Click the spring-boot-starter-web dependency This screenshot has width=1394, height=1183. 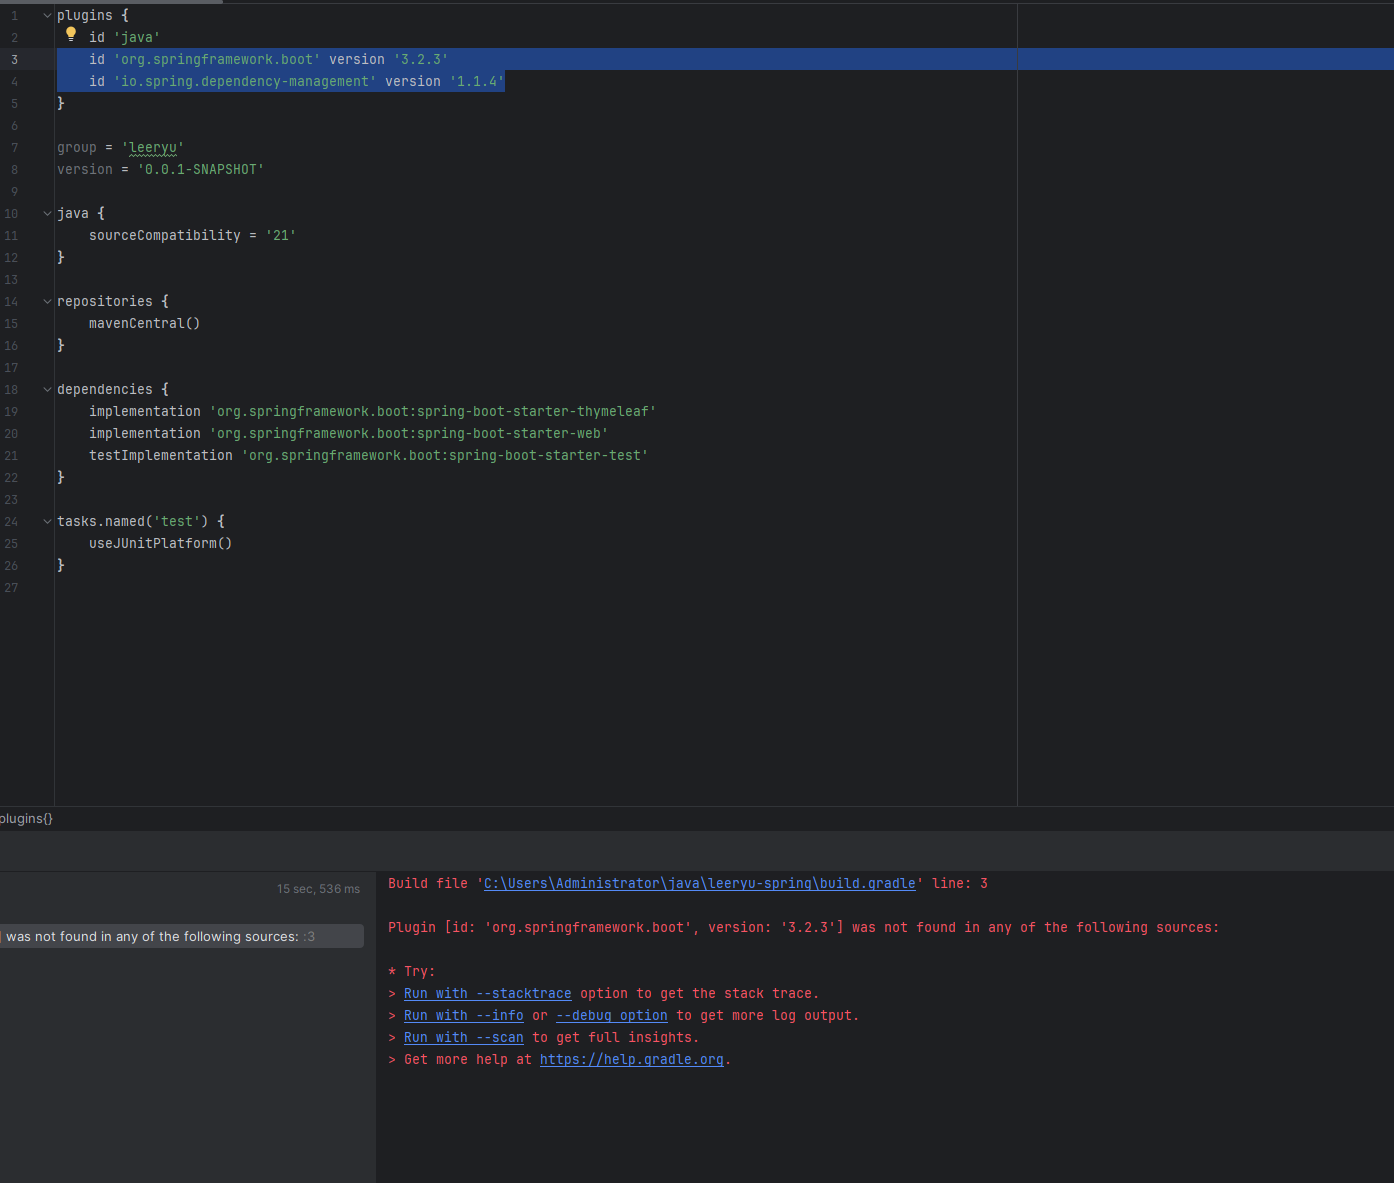pyautogui.click(x=409, y=434)
